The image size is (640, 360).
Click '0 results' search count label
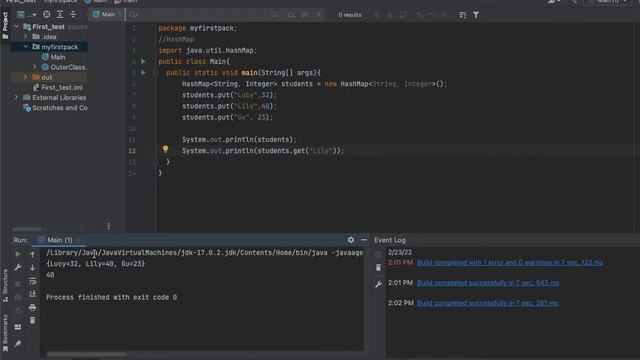(350, 15)
